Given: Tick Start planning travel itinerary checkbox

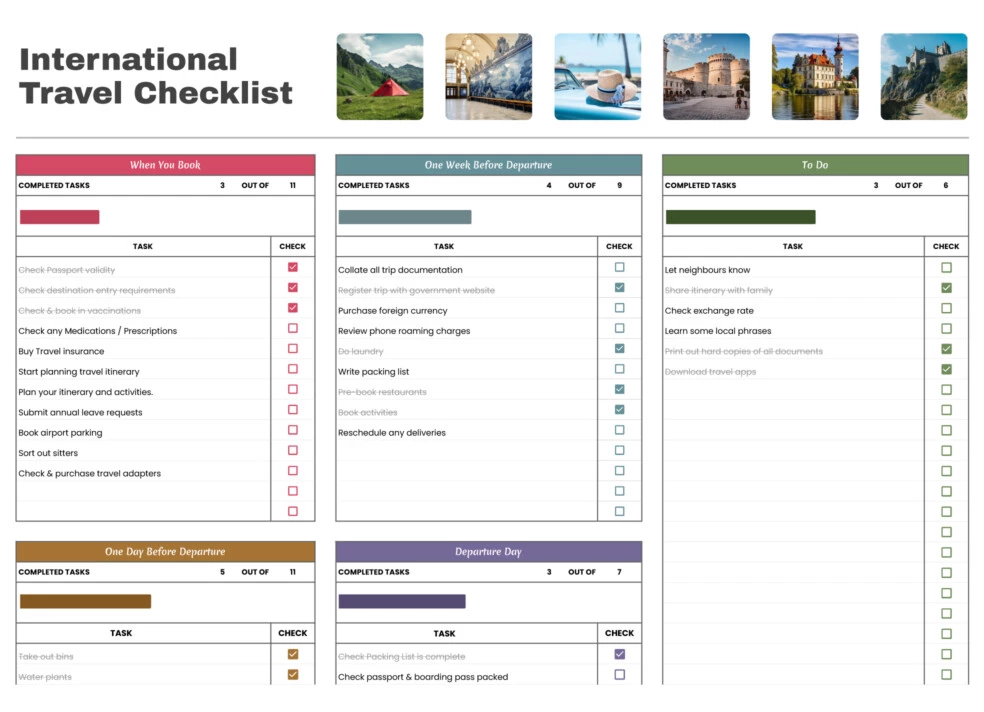Looking at the screenshot, I should 292,369.
